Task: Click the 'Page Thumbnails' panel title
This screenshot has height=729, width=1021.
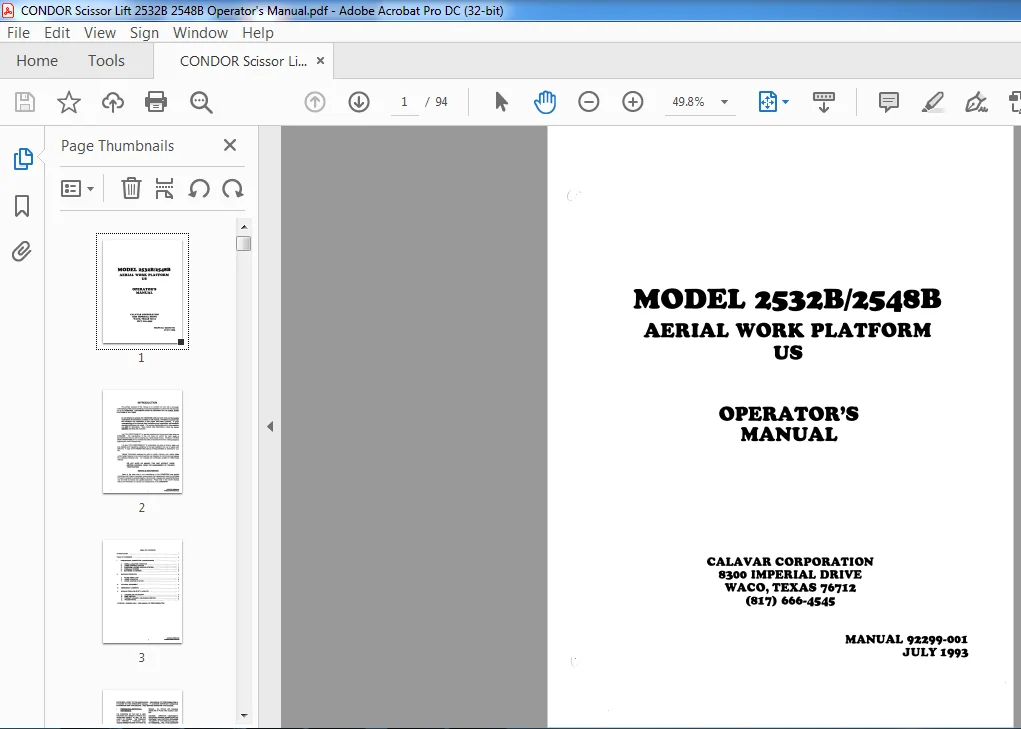Action: pyautogui.click(x=117, y=146)
